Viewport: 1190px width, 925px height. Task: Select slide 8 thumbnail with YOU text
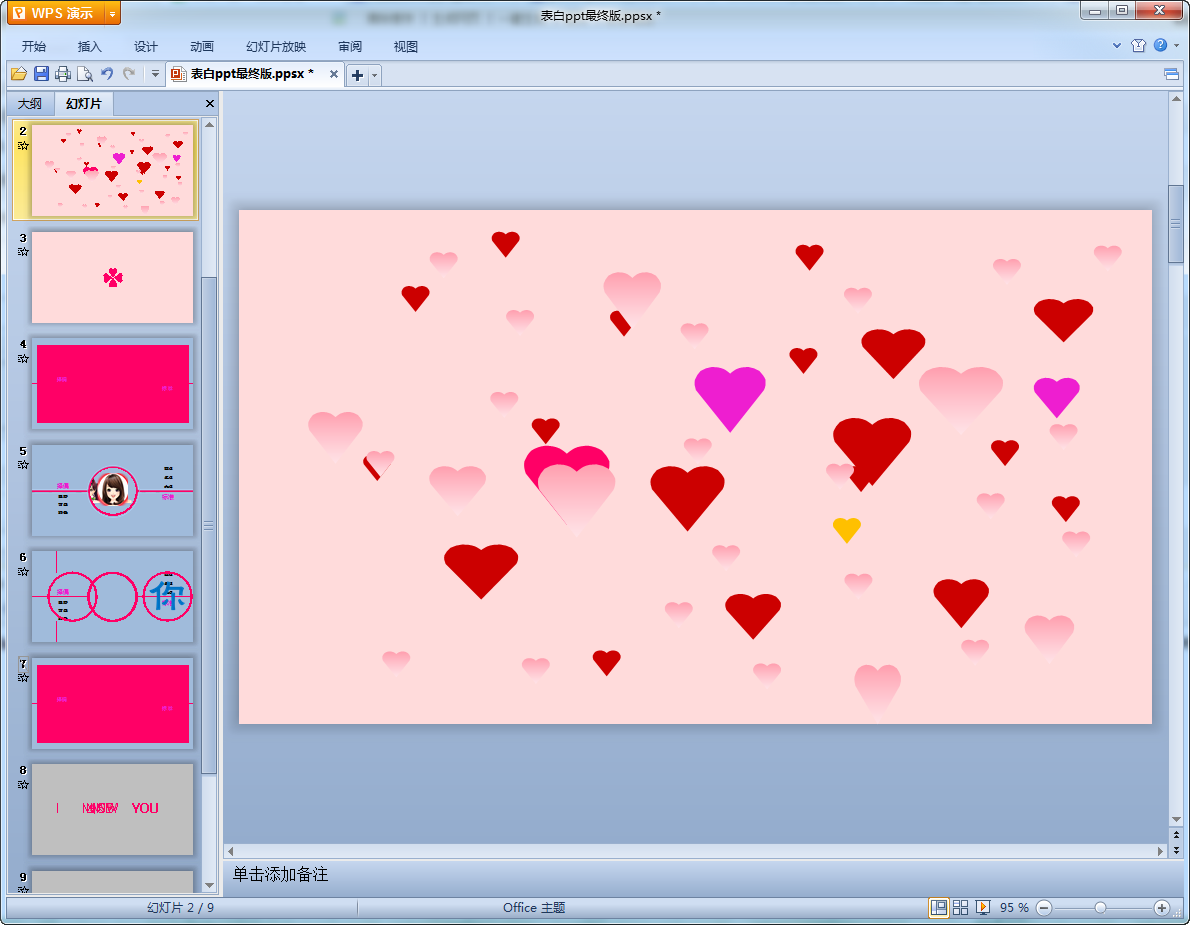click(112, 810)
